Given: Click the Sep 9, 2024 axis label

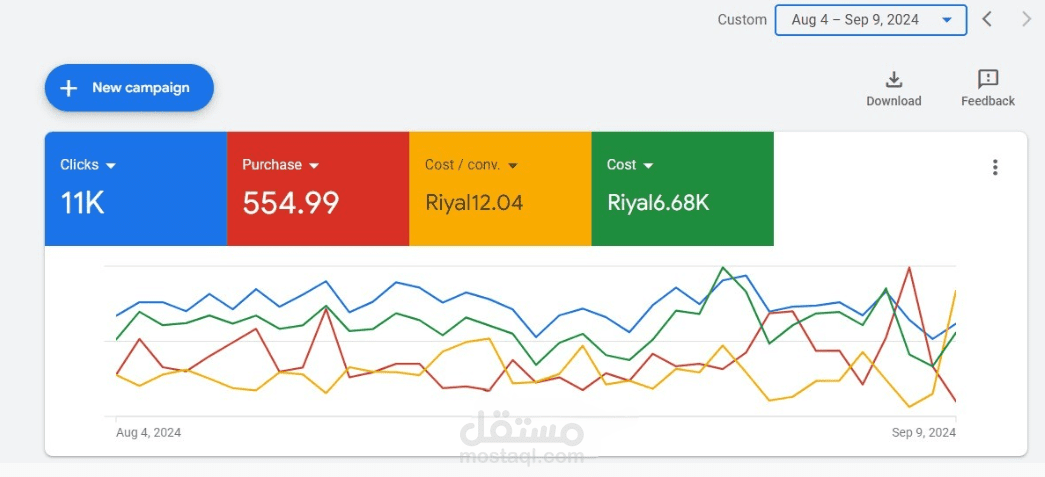Looking at the screenshot, I should (x=924, y=432).
